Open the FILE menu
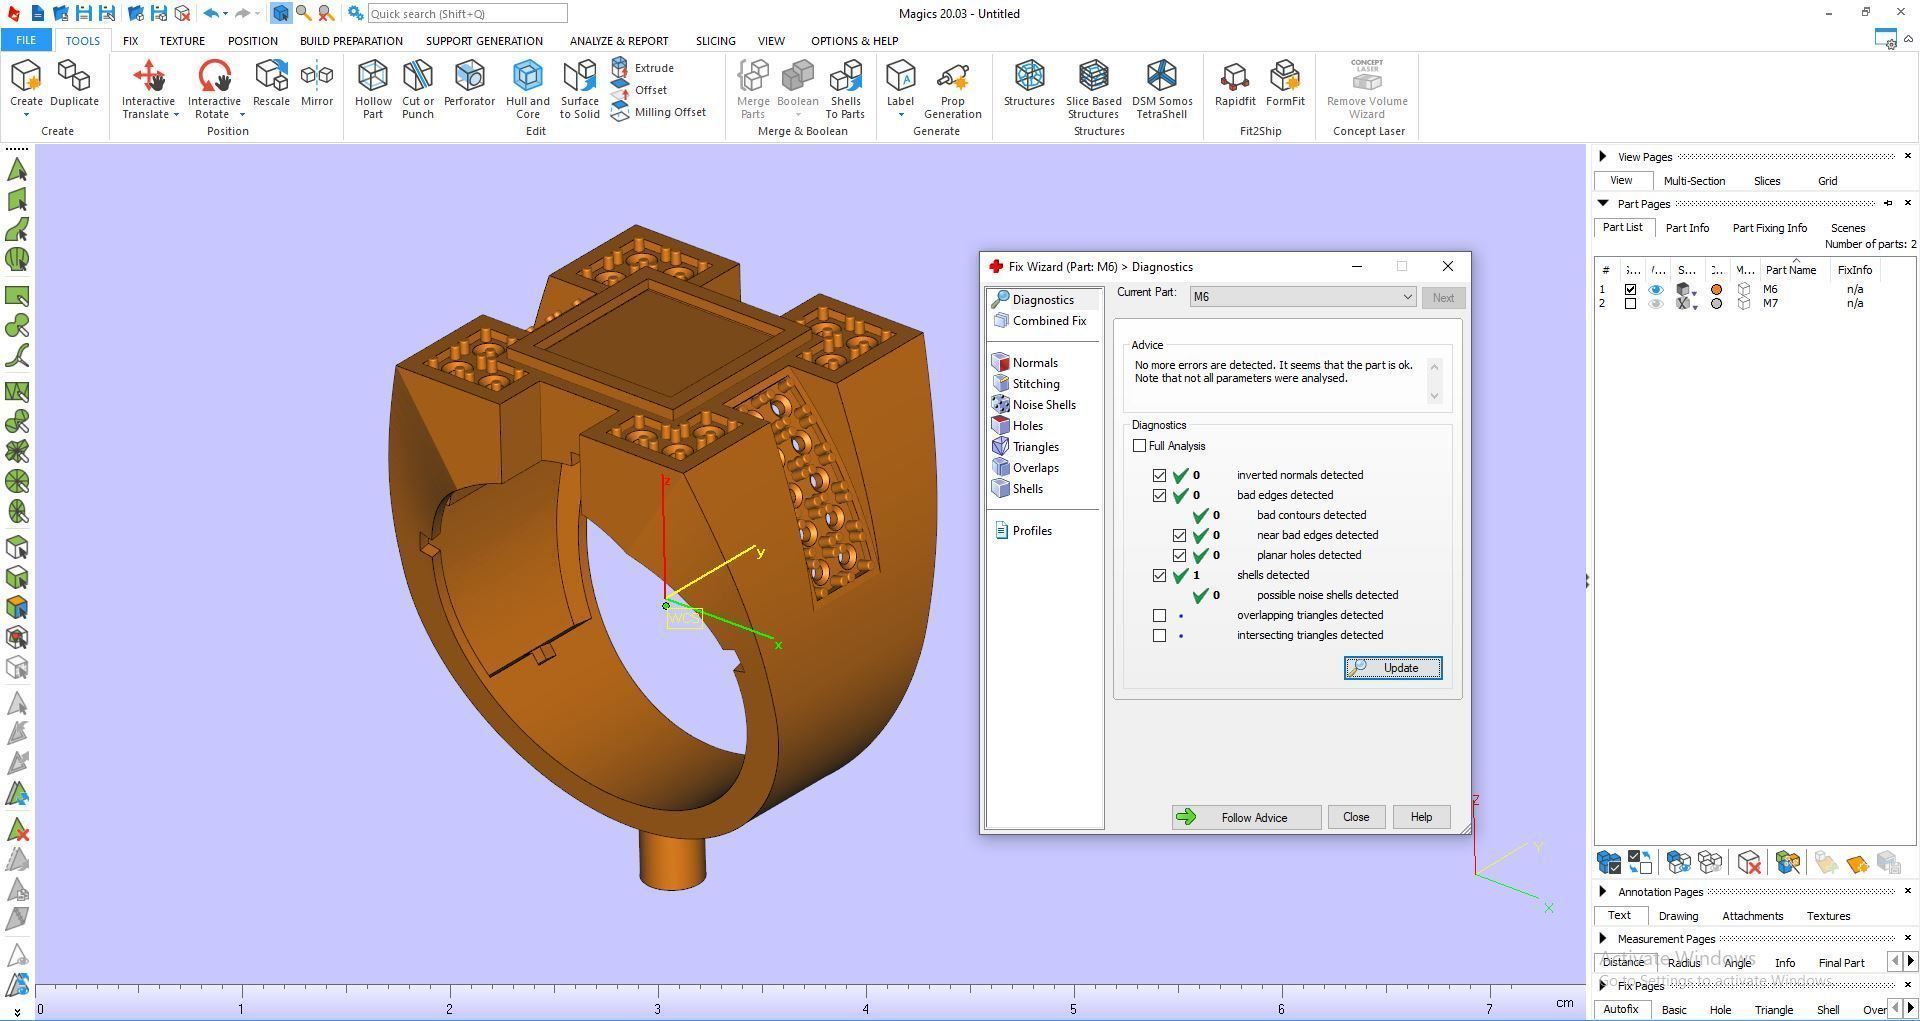 [x=26, y=41]
